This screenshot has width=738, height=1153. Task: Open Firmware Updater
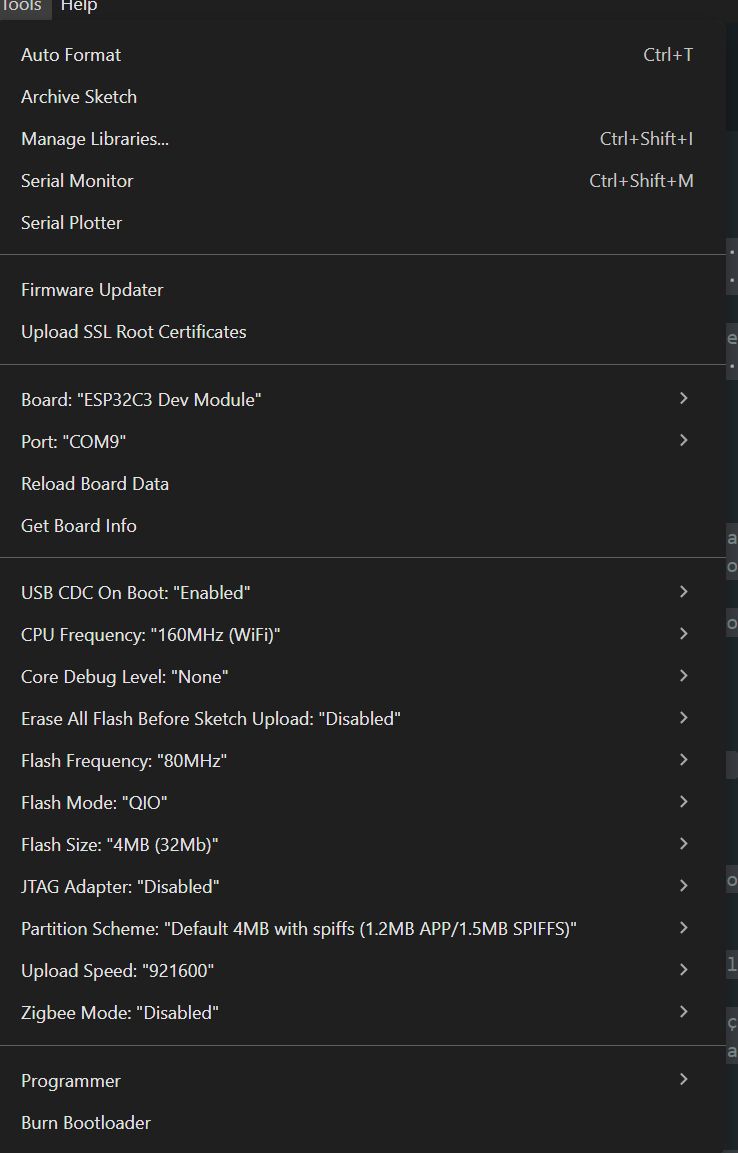pyautogui.click(x=92, y=290)
